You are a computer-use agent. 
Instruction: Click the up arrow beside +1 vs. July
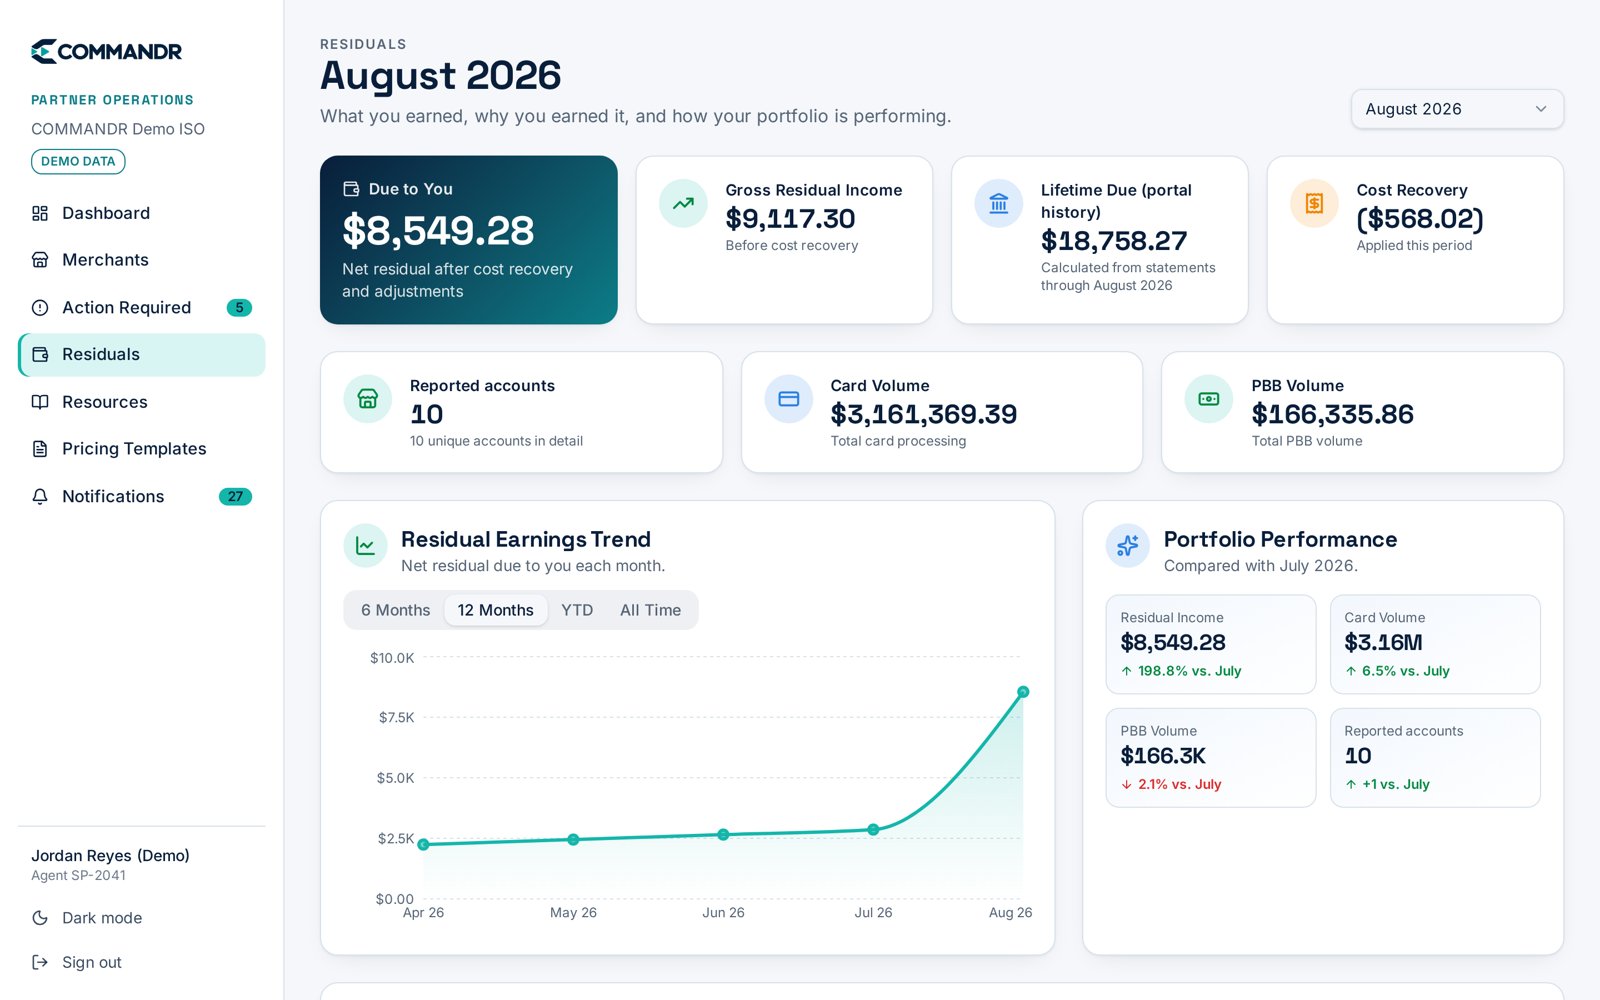tap(1351, 784)
